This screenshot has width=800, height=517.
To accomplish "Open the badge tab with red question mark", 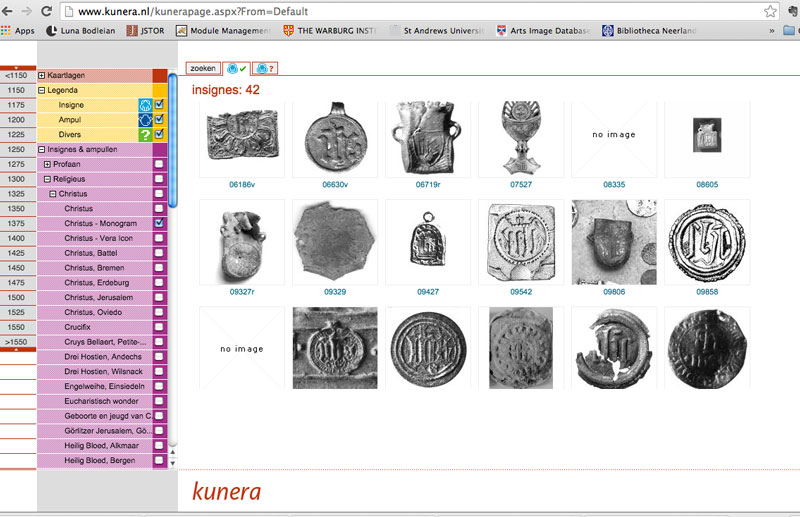I will pos(265,69).
